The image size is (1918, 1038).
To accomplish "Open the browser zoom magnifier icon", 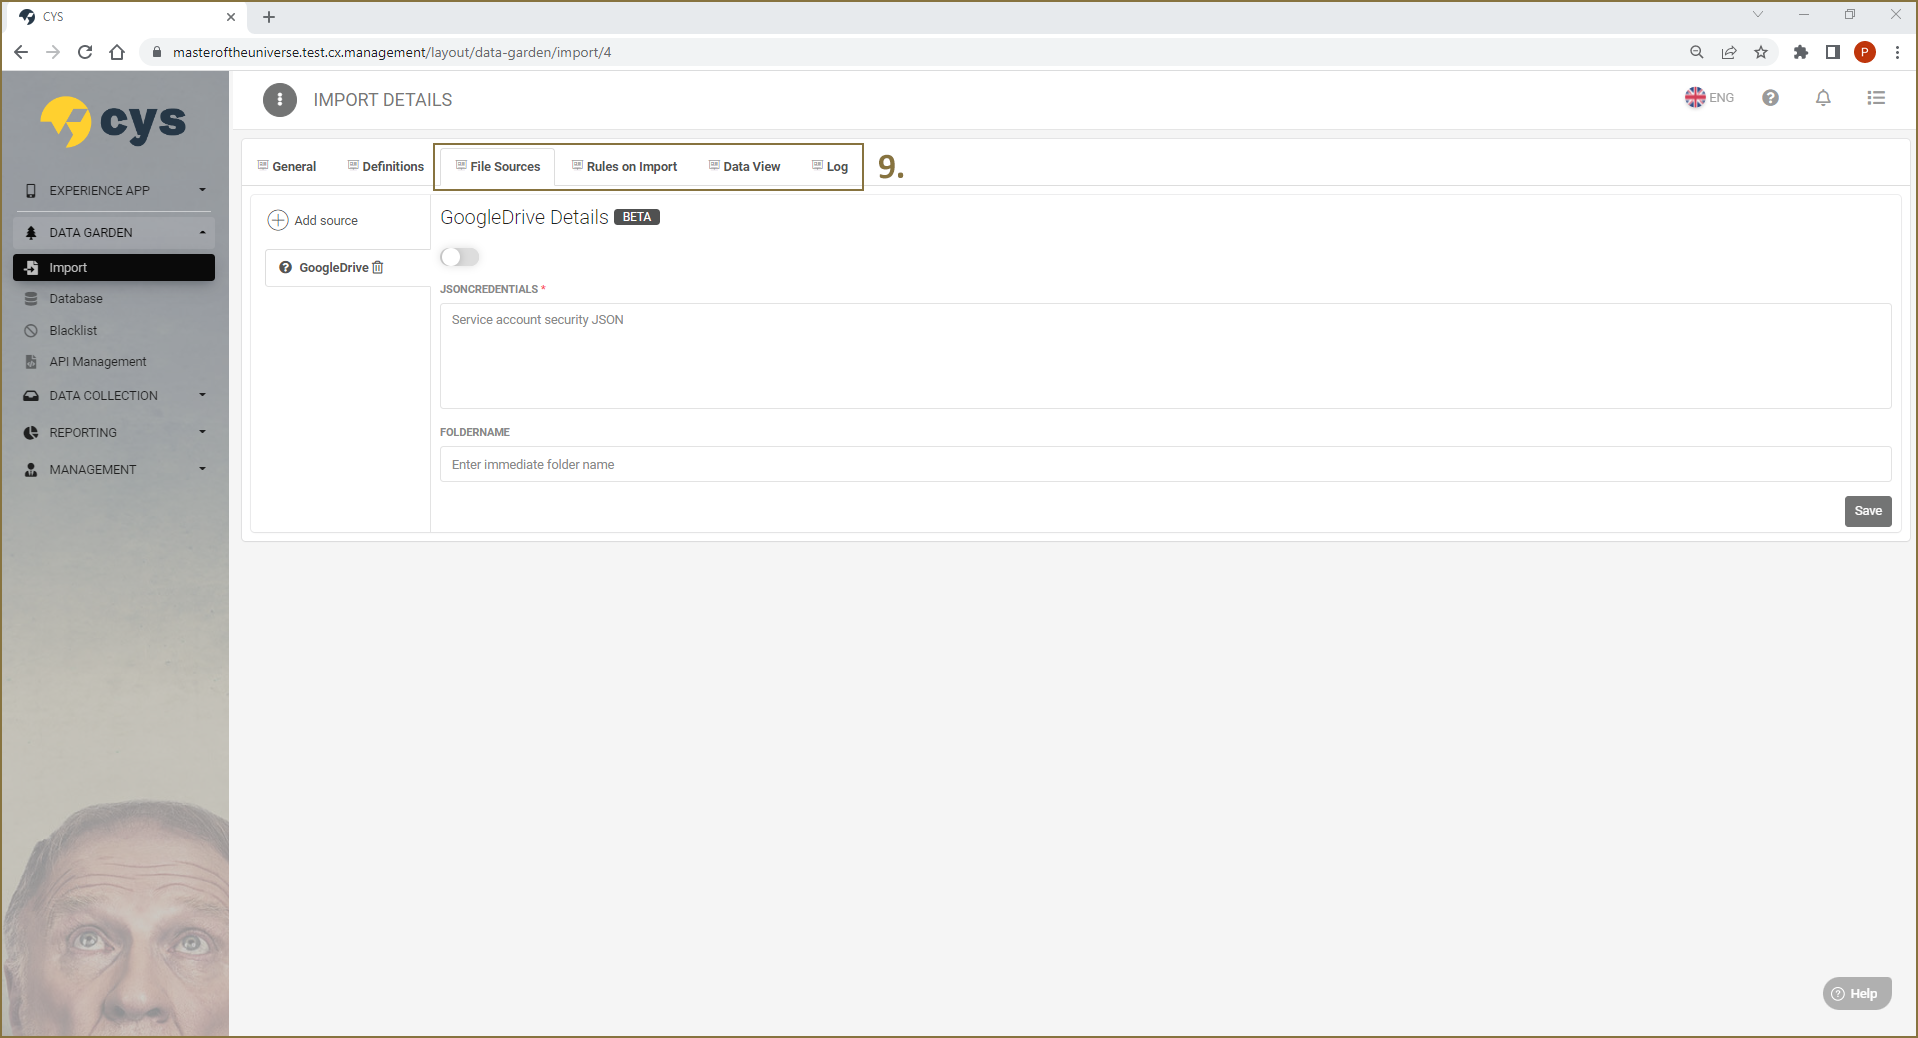I will 1697,52.
